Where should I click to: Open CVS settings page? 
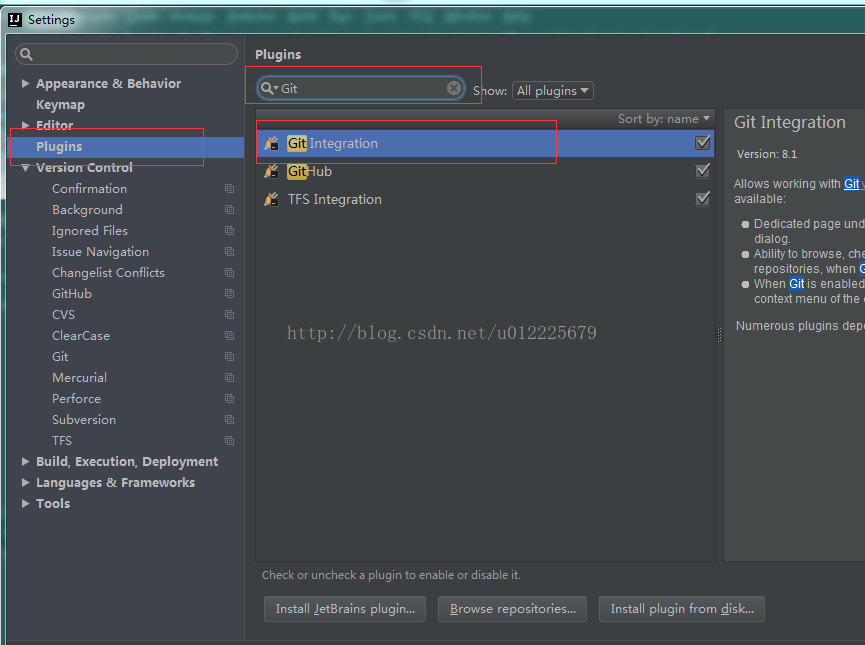(63, 314)
